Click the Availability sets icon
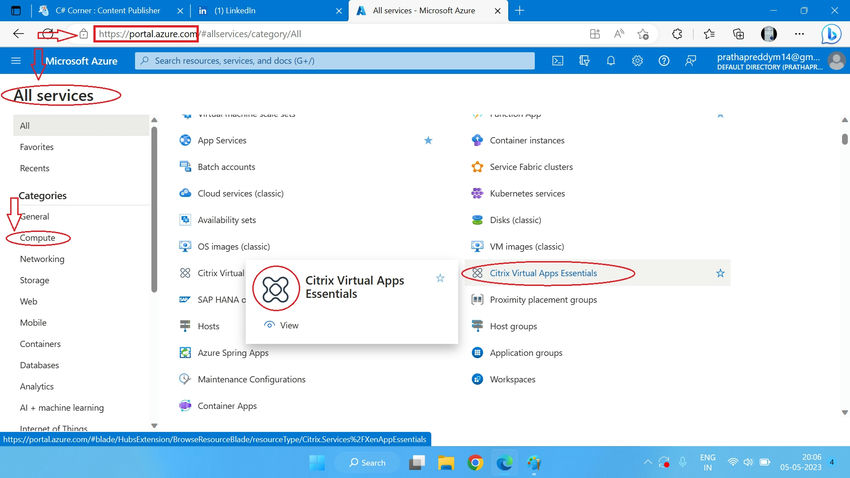Viewport: 850px width, 478px height. click(185, 220)
